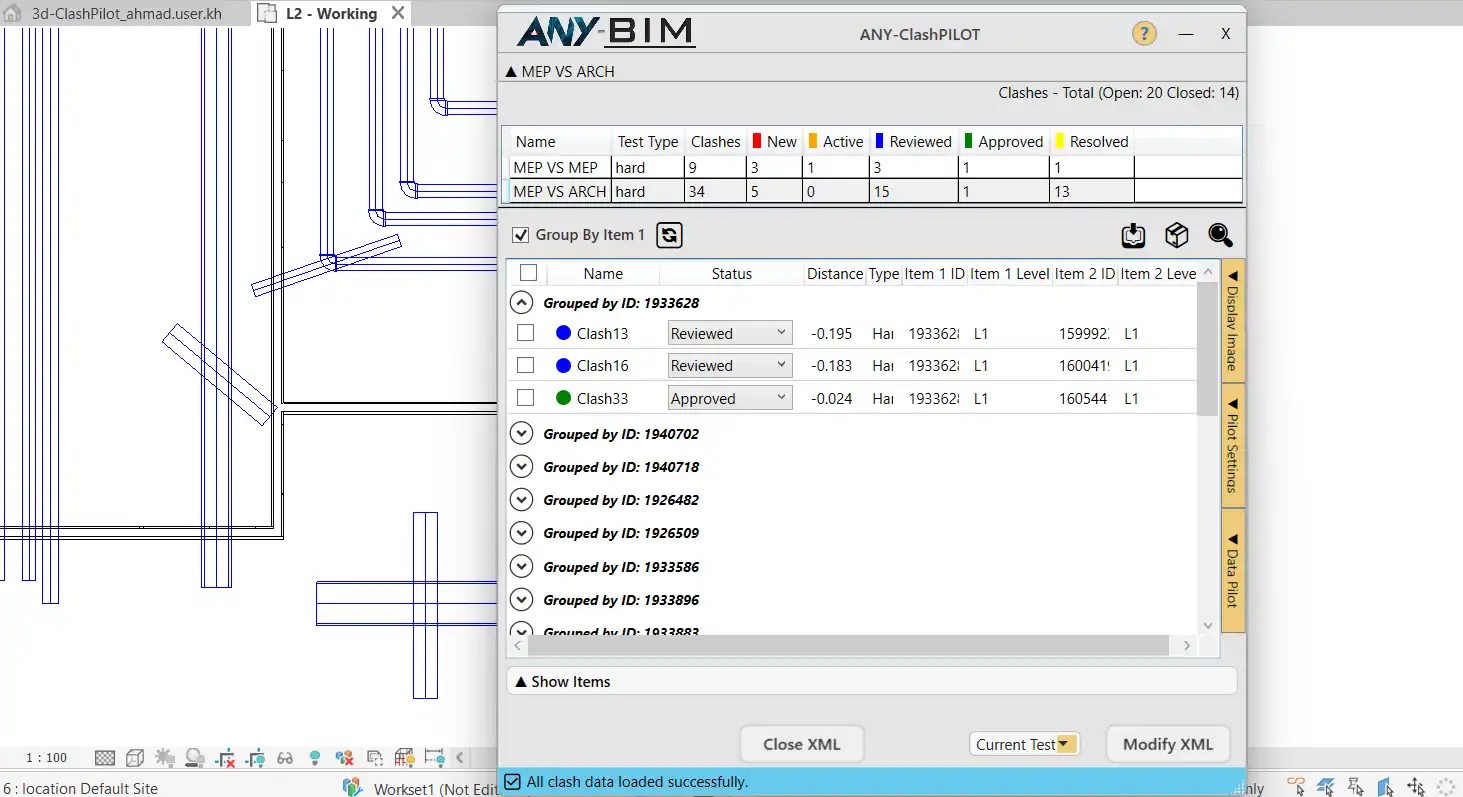Select the L2 - Working view tab
Viewport: 1463px width, 797px height.
331,14
